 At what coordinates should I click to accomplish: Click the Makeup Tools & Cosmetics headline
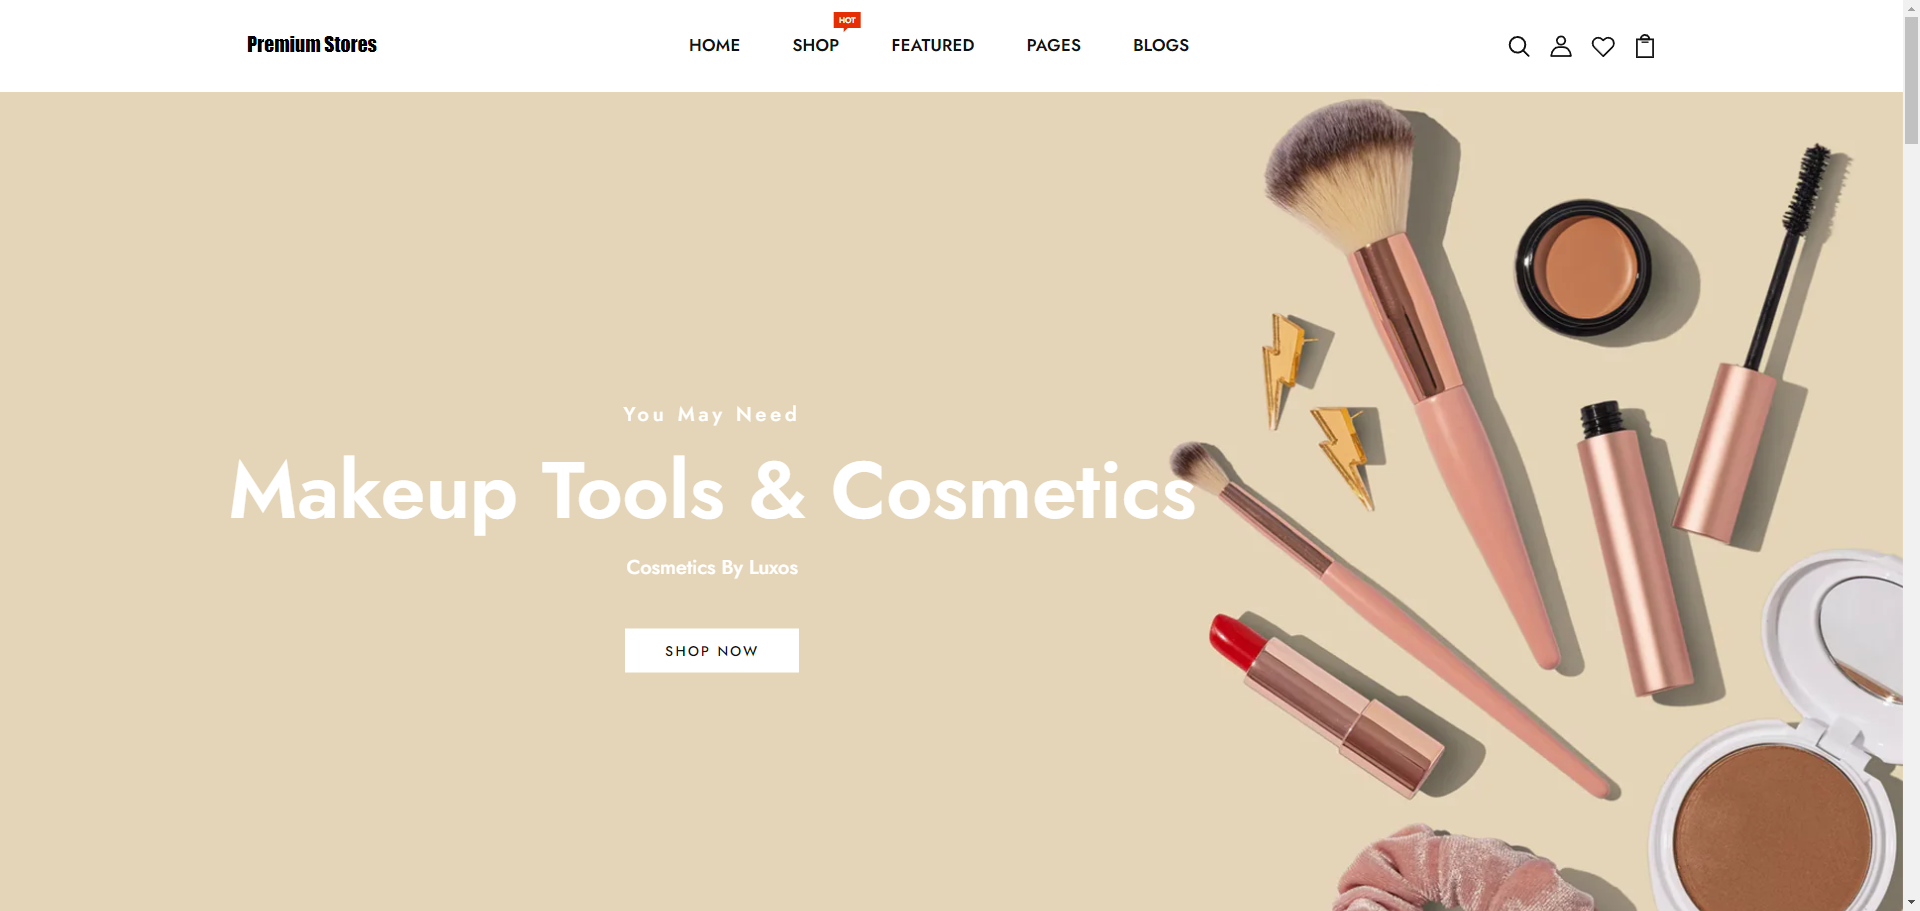[712, 492]
